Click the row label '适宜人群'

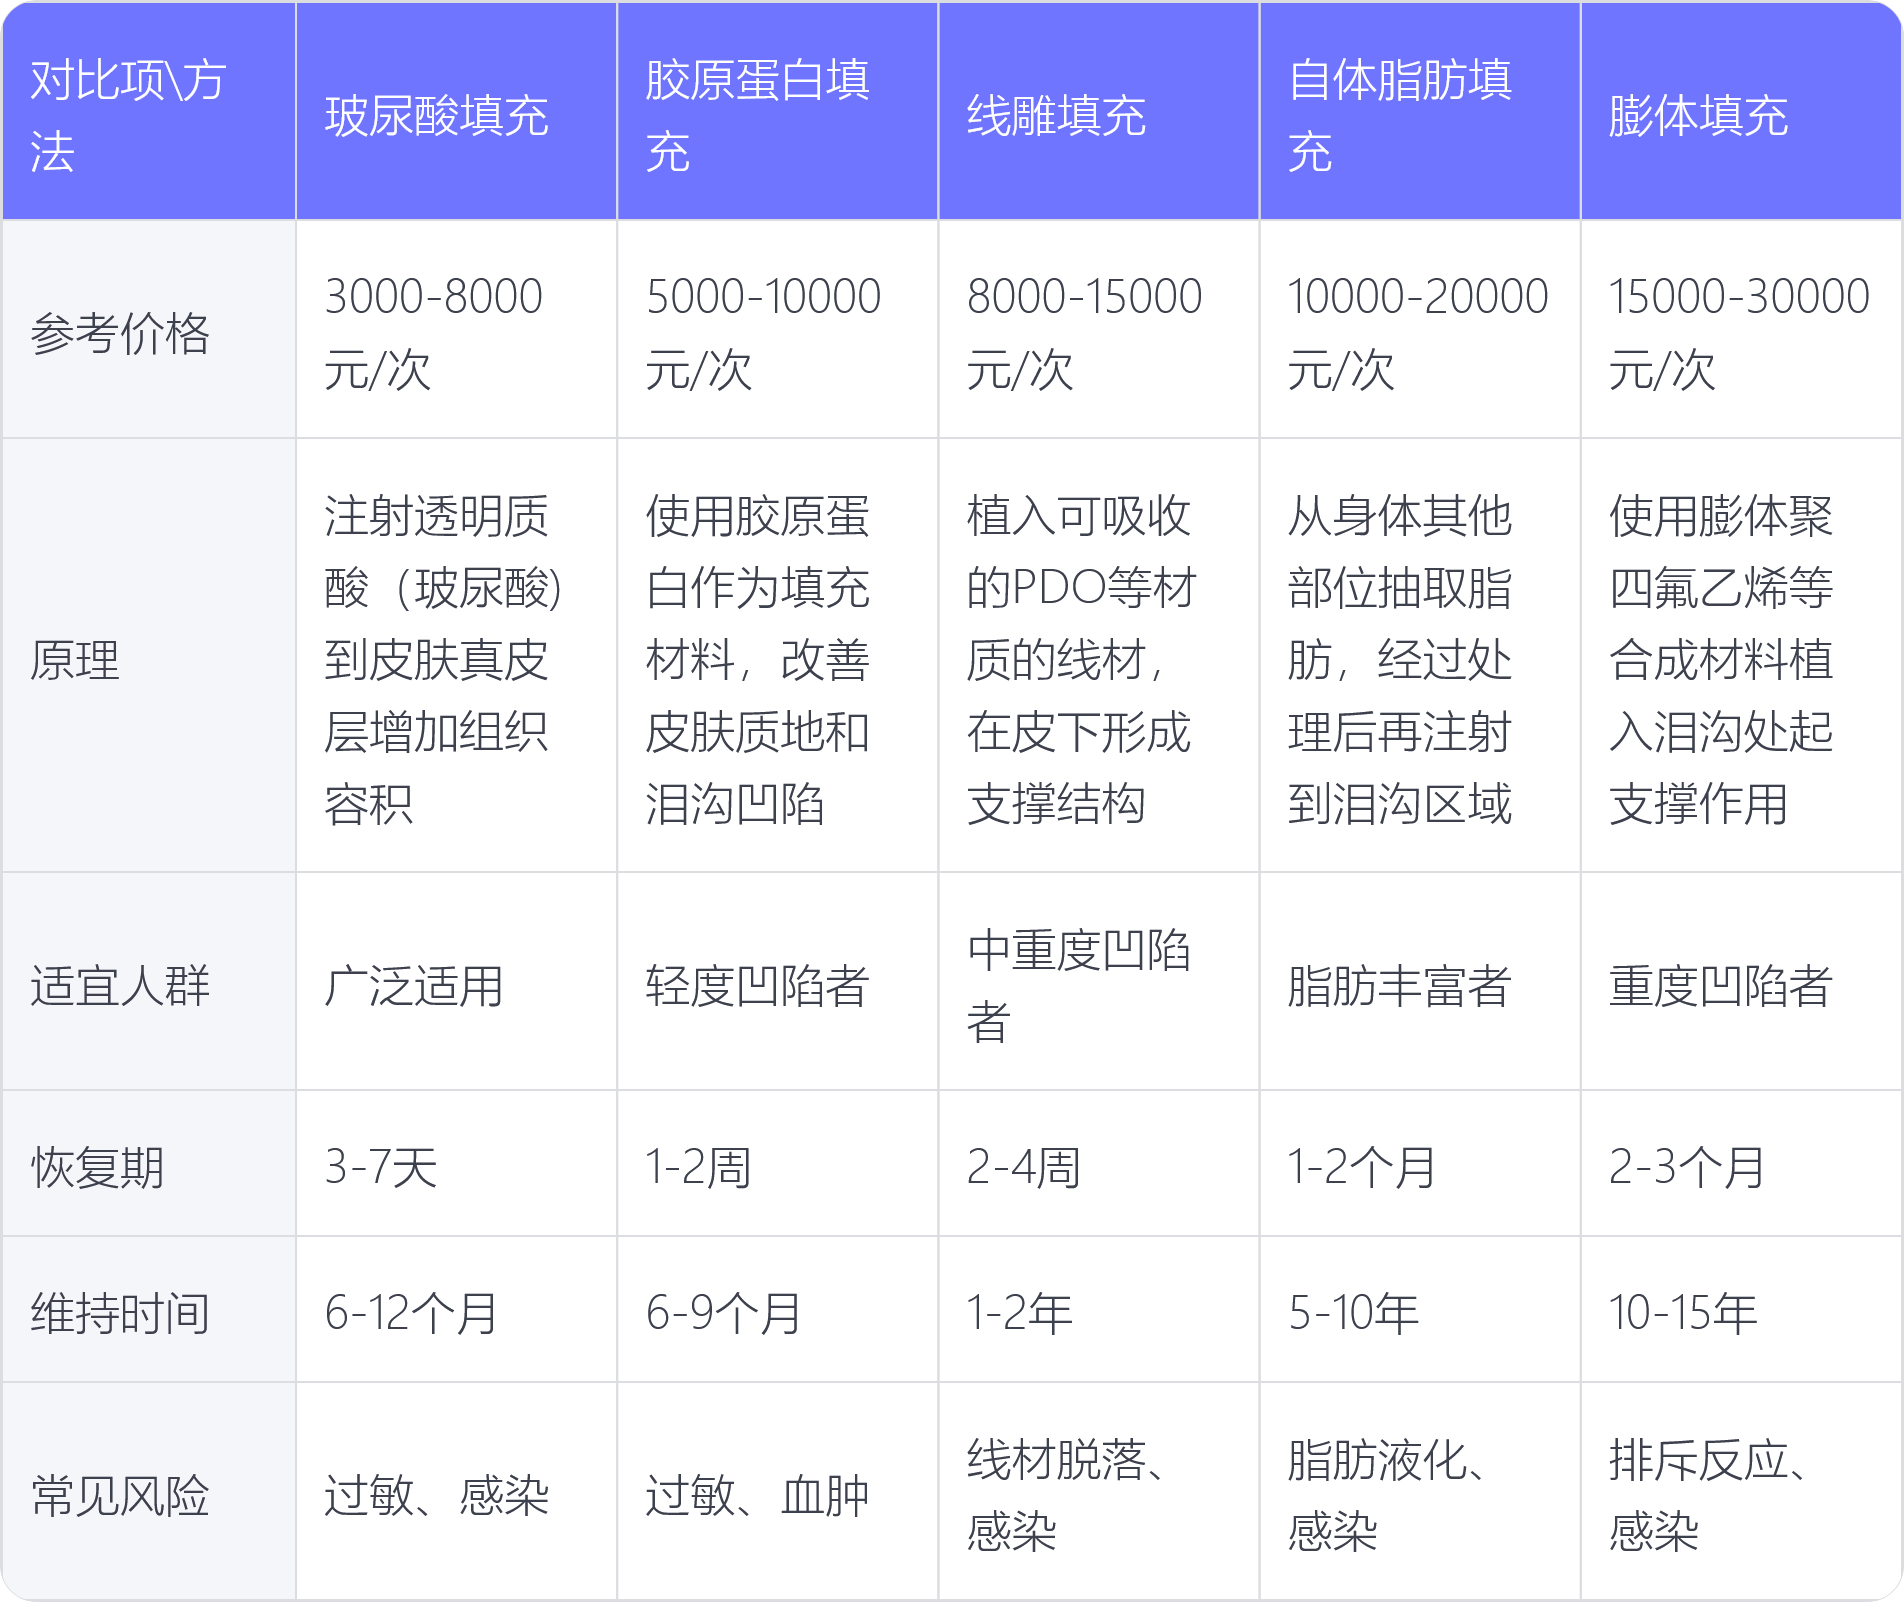149,981
